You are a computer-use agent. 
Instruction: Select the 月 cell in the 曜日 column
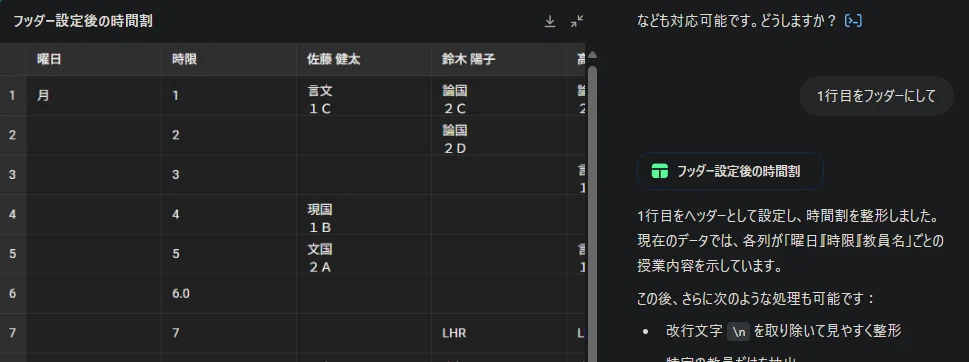point(94,96)
